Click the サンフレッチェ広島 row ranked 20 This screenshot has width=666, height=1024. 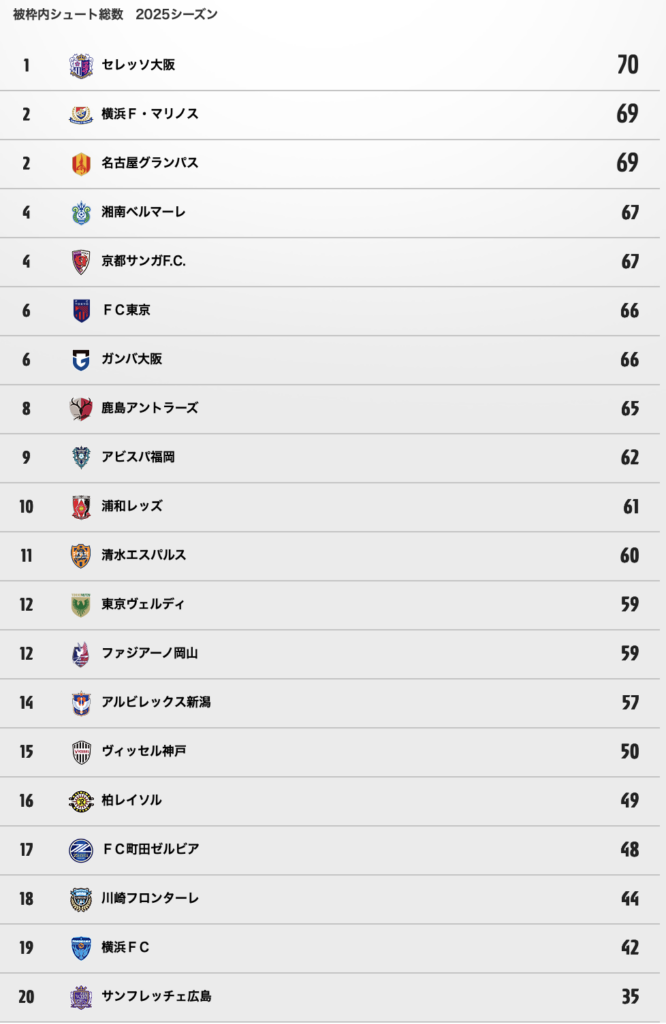(330, 997)
